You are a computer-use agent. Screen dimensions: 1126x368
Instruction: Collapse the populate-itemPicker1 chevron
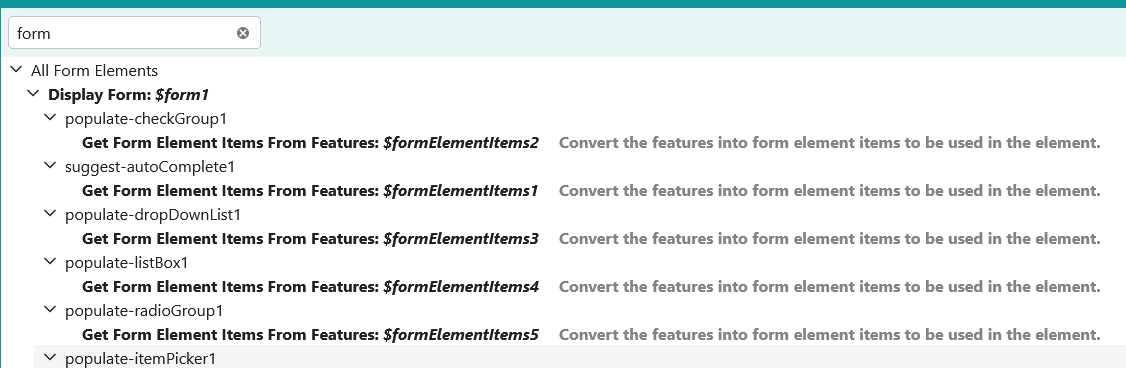[x=50, y=358]
